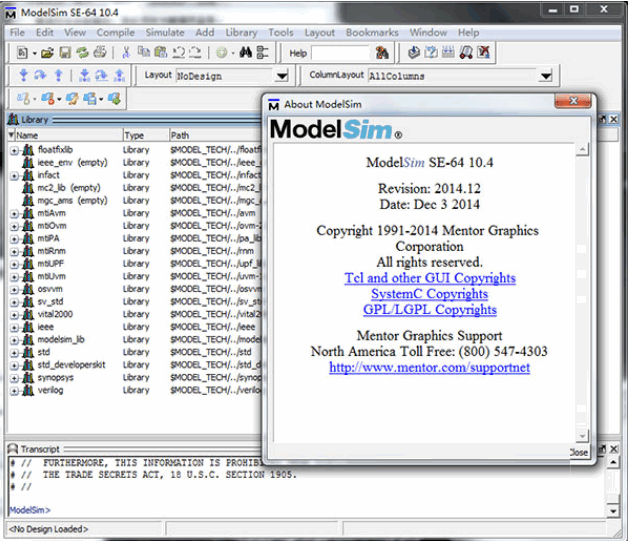Image resolution: width=629 pixels, height=541 pixels.
Task: Click the Library panel books icon in header
Action: [13, 120]
